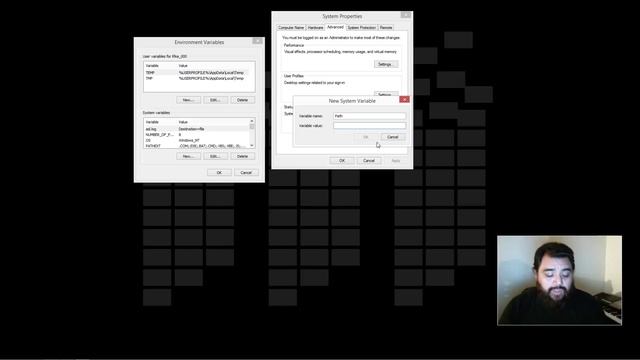
Task: Open Performance Settings in System Properties
Action: (385, 64)
